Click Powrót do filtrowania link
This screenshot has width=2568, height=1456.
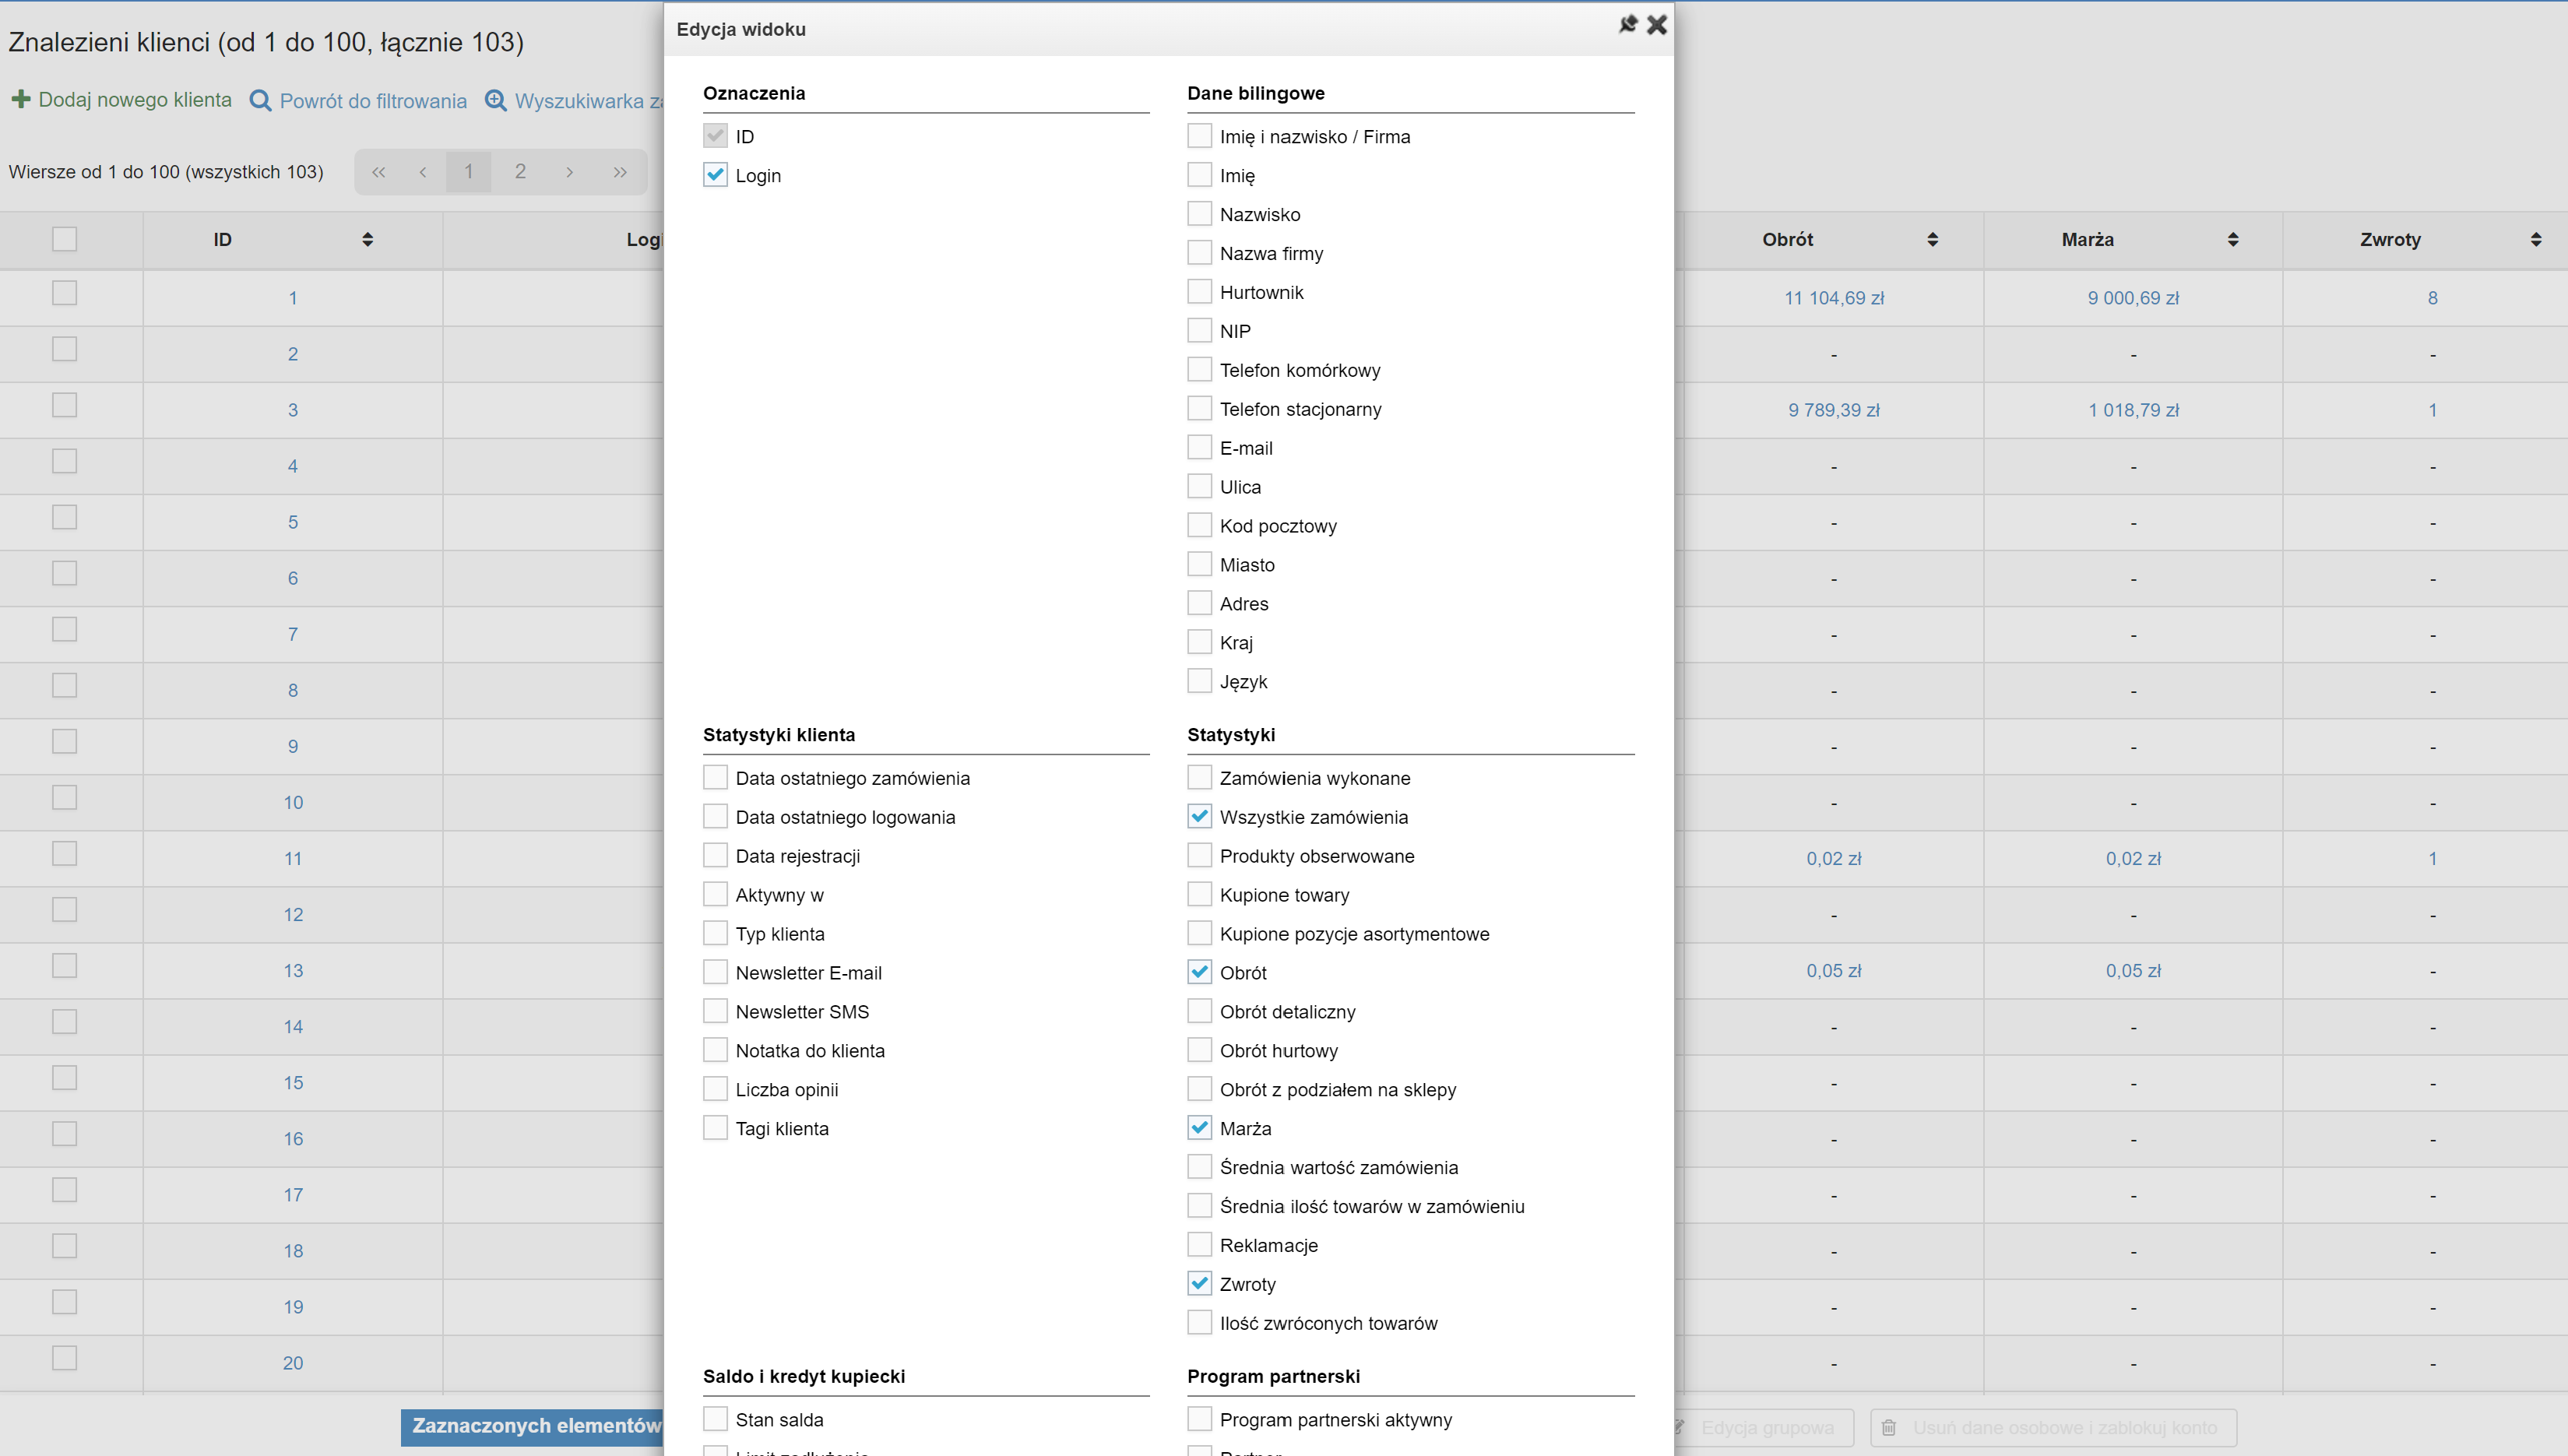373,101
